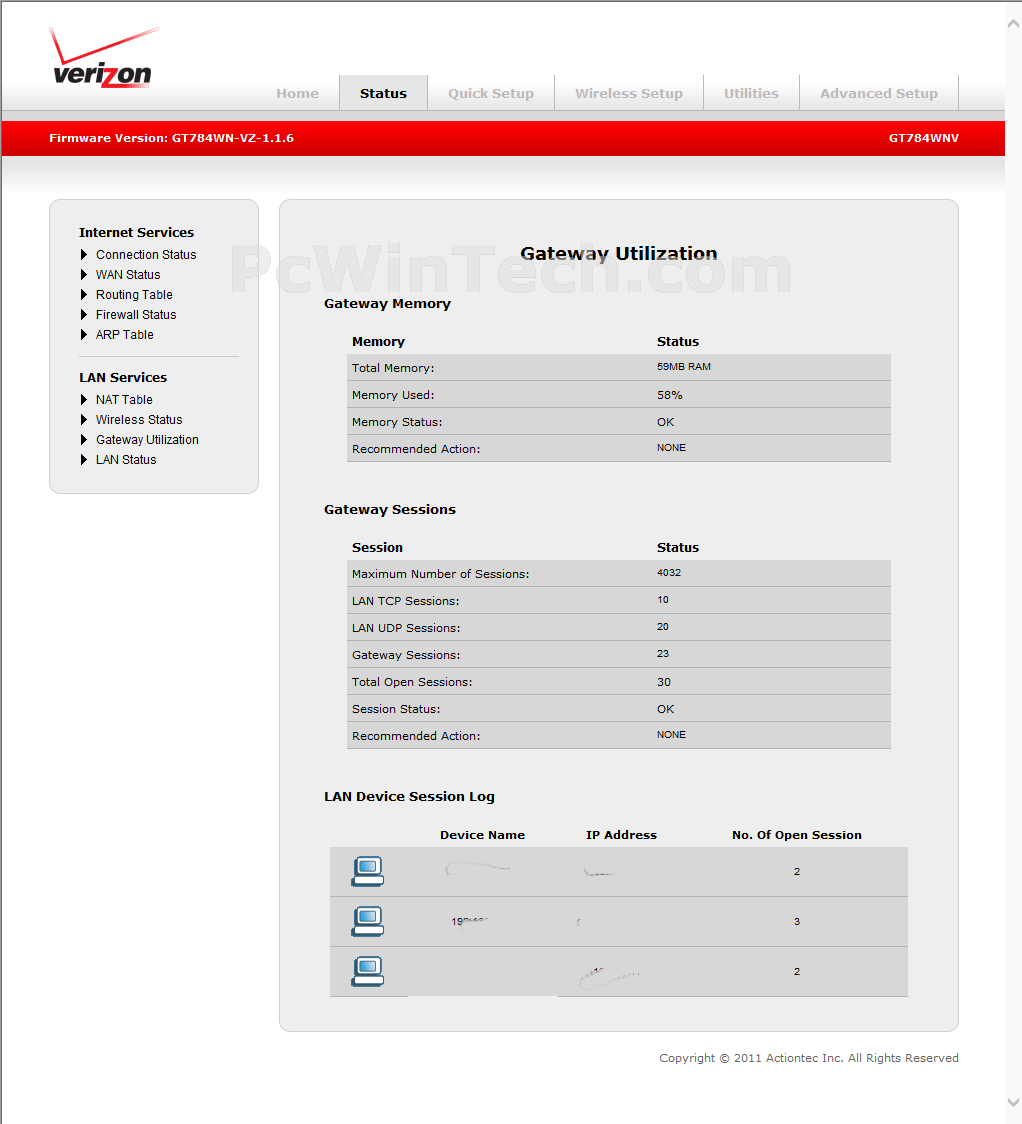The image size is (1022, 1124).
Task: Click the GT784WNV model label
Action: coord(924,138)
